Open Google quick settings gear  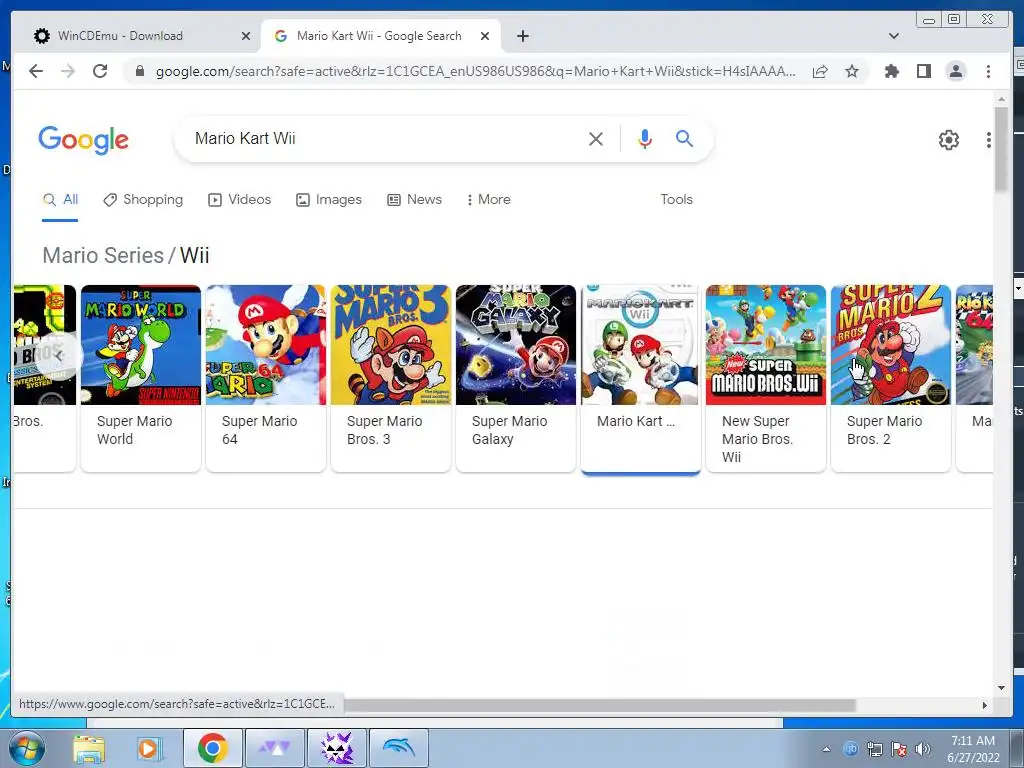click(x=948, y=139)
